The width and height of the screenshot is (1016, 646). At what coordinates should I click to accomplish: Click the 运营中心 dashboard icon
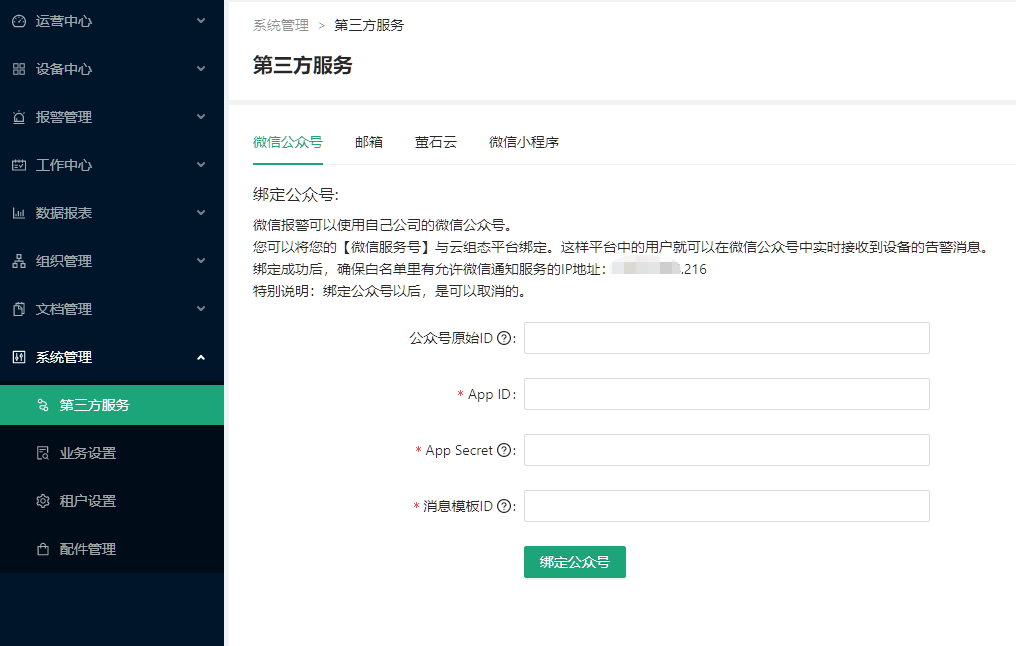tap(18, 21)
